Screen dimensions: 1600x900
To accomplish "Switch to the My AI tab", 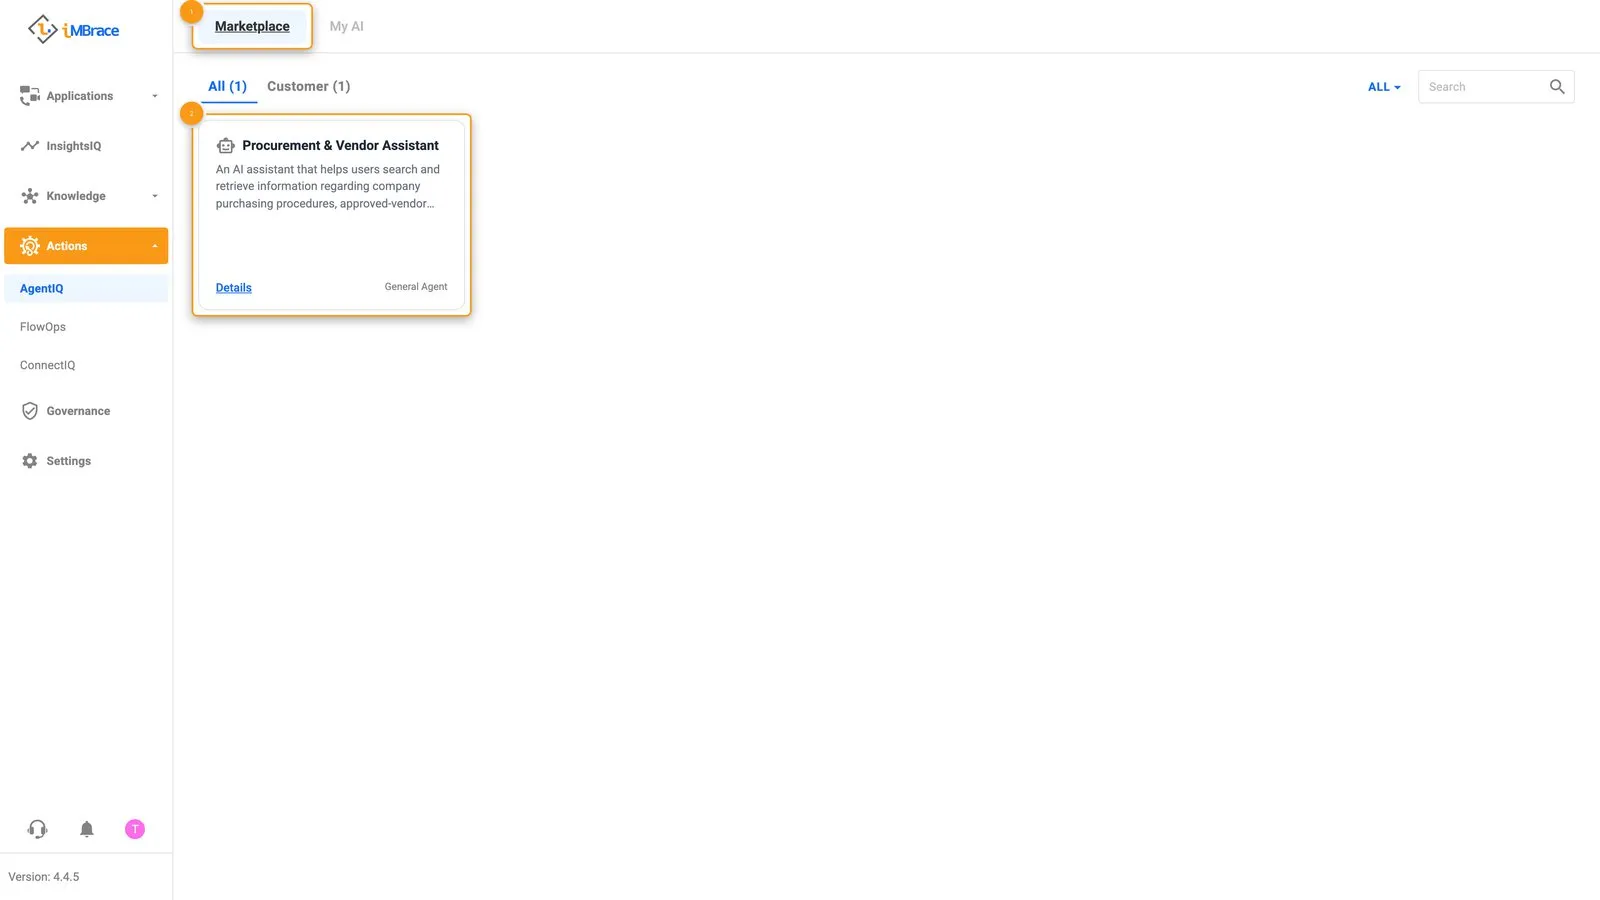I will (x=347, y=27).
